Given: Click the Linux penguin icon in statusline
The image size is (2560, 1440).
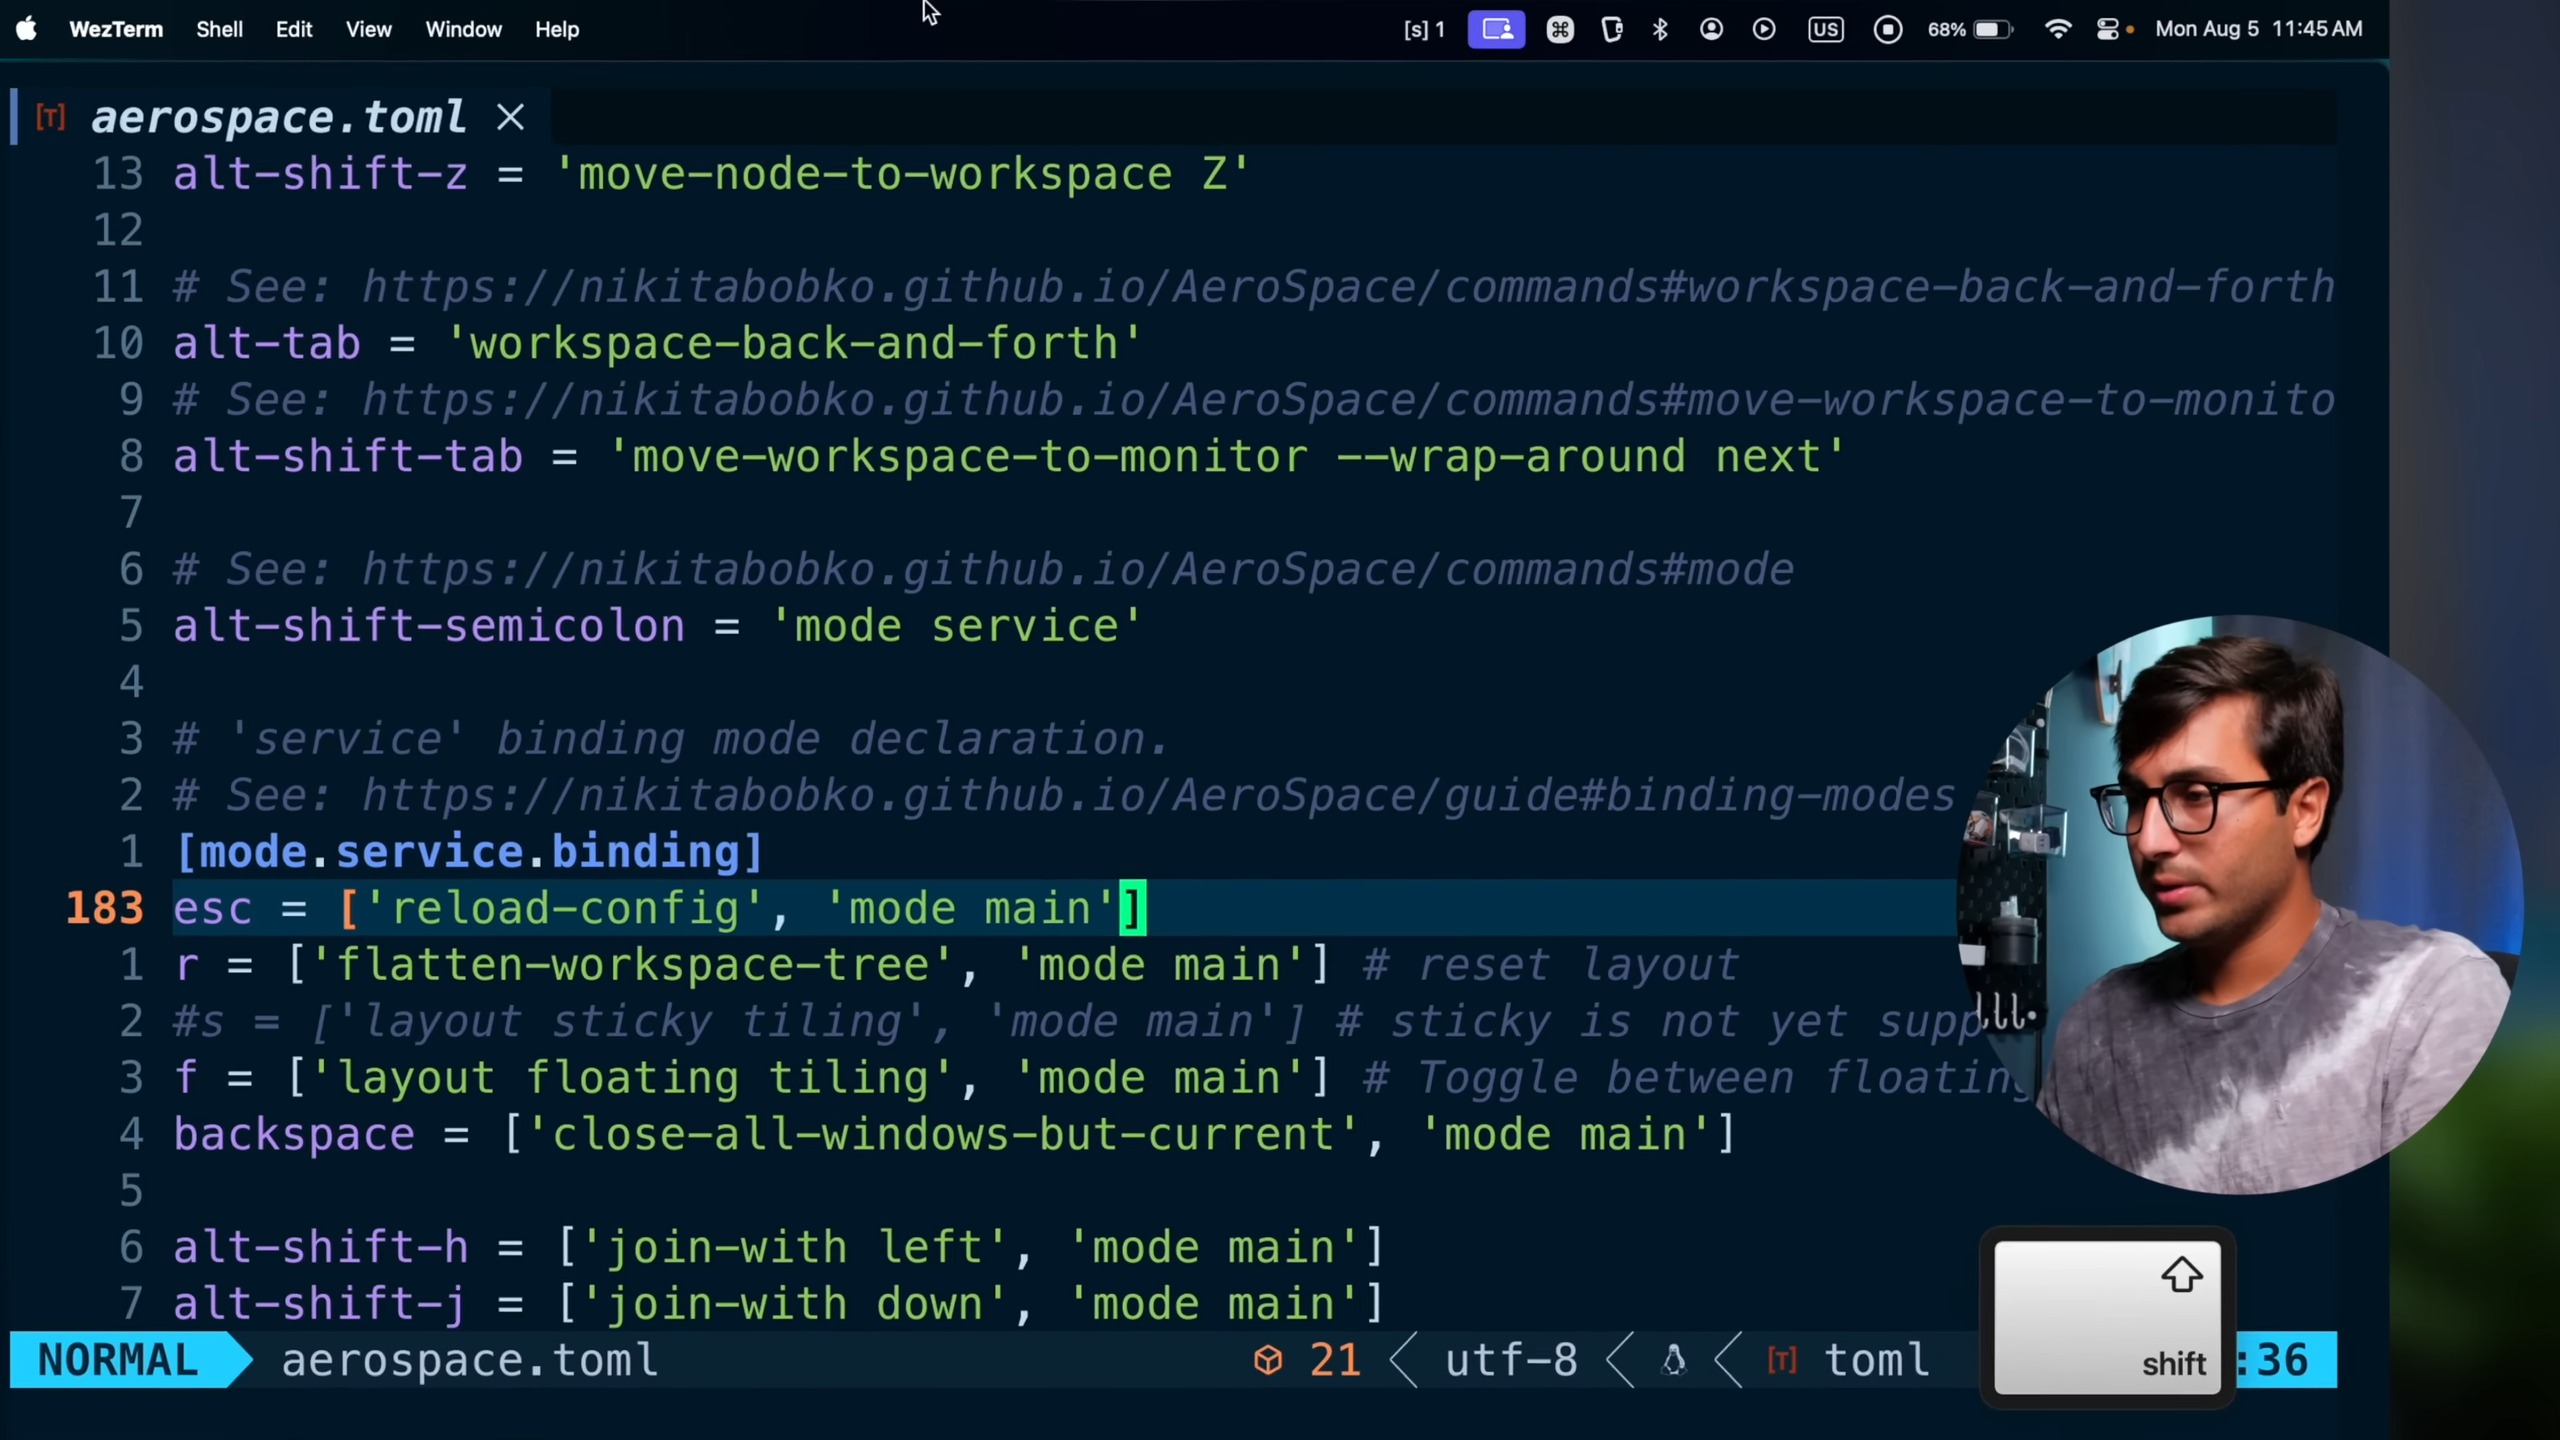Looking at the screenshot, I should click(1674, 1361).
